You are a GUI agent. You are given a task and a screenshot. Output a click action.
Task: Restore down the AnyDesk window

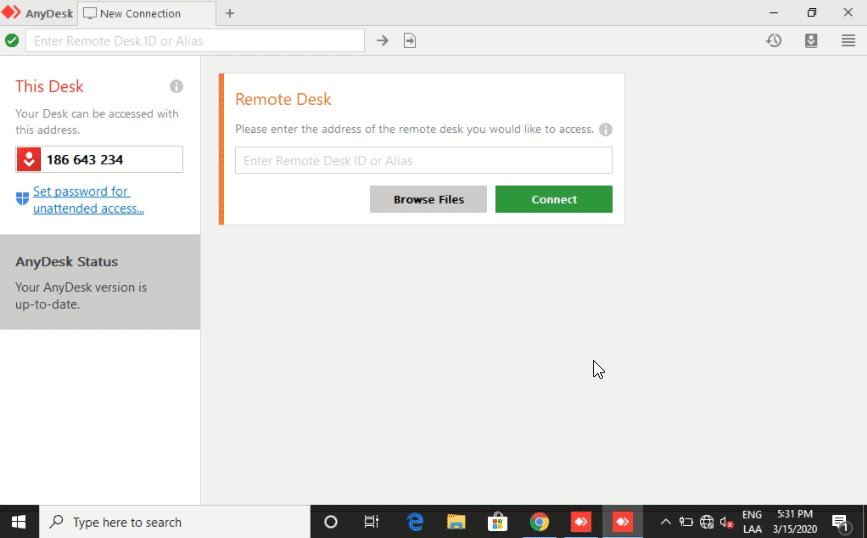click(811, 13)
